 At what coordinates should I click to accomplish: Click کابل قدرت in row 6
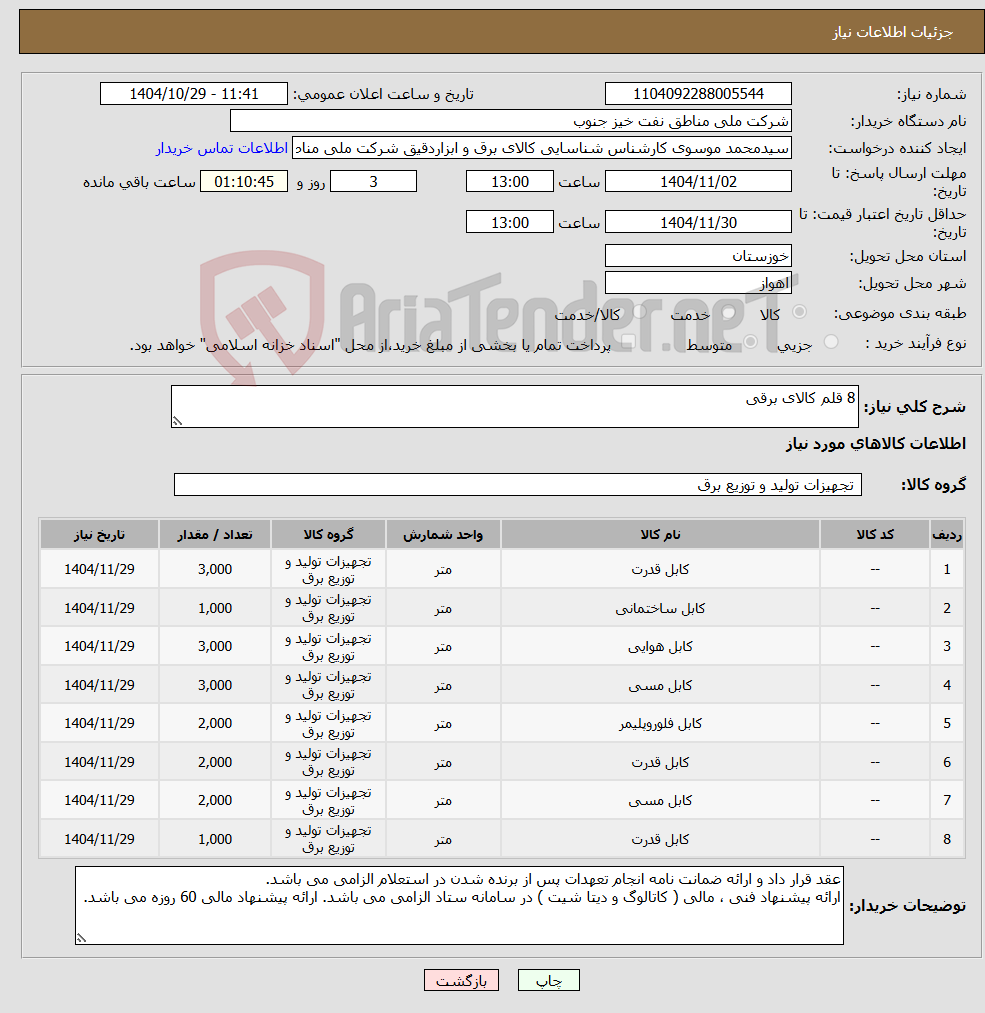pyautogui.click(x=660, y=762)
